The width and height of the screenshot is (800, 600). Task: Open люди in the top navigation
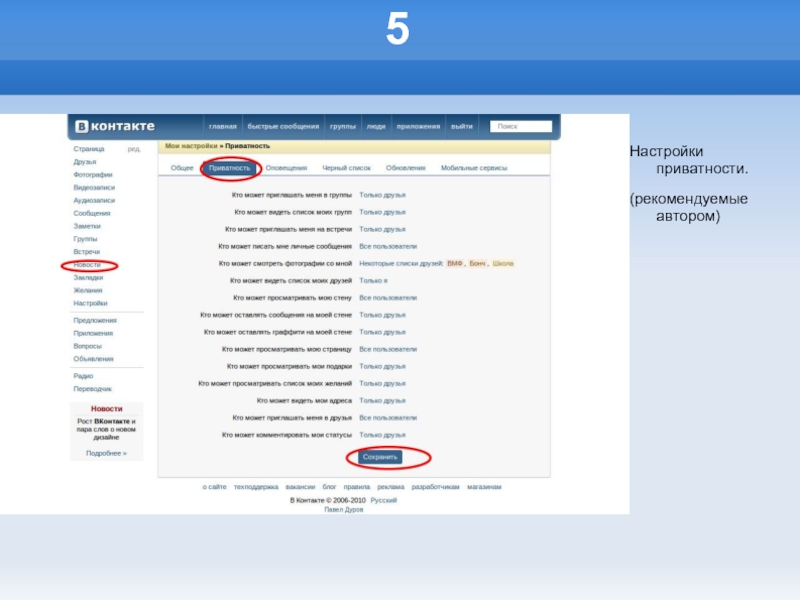376,127
